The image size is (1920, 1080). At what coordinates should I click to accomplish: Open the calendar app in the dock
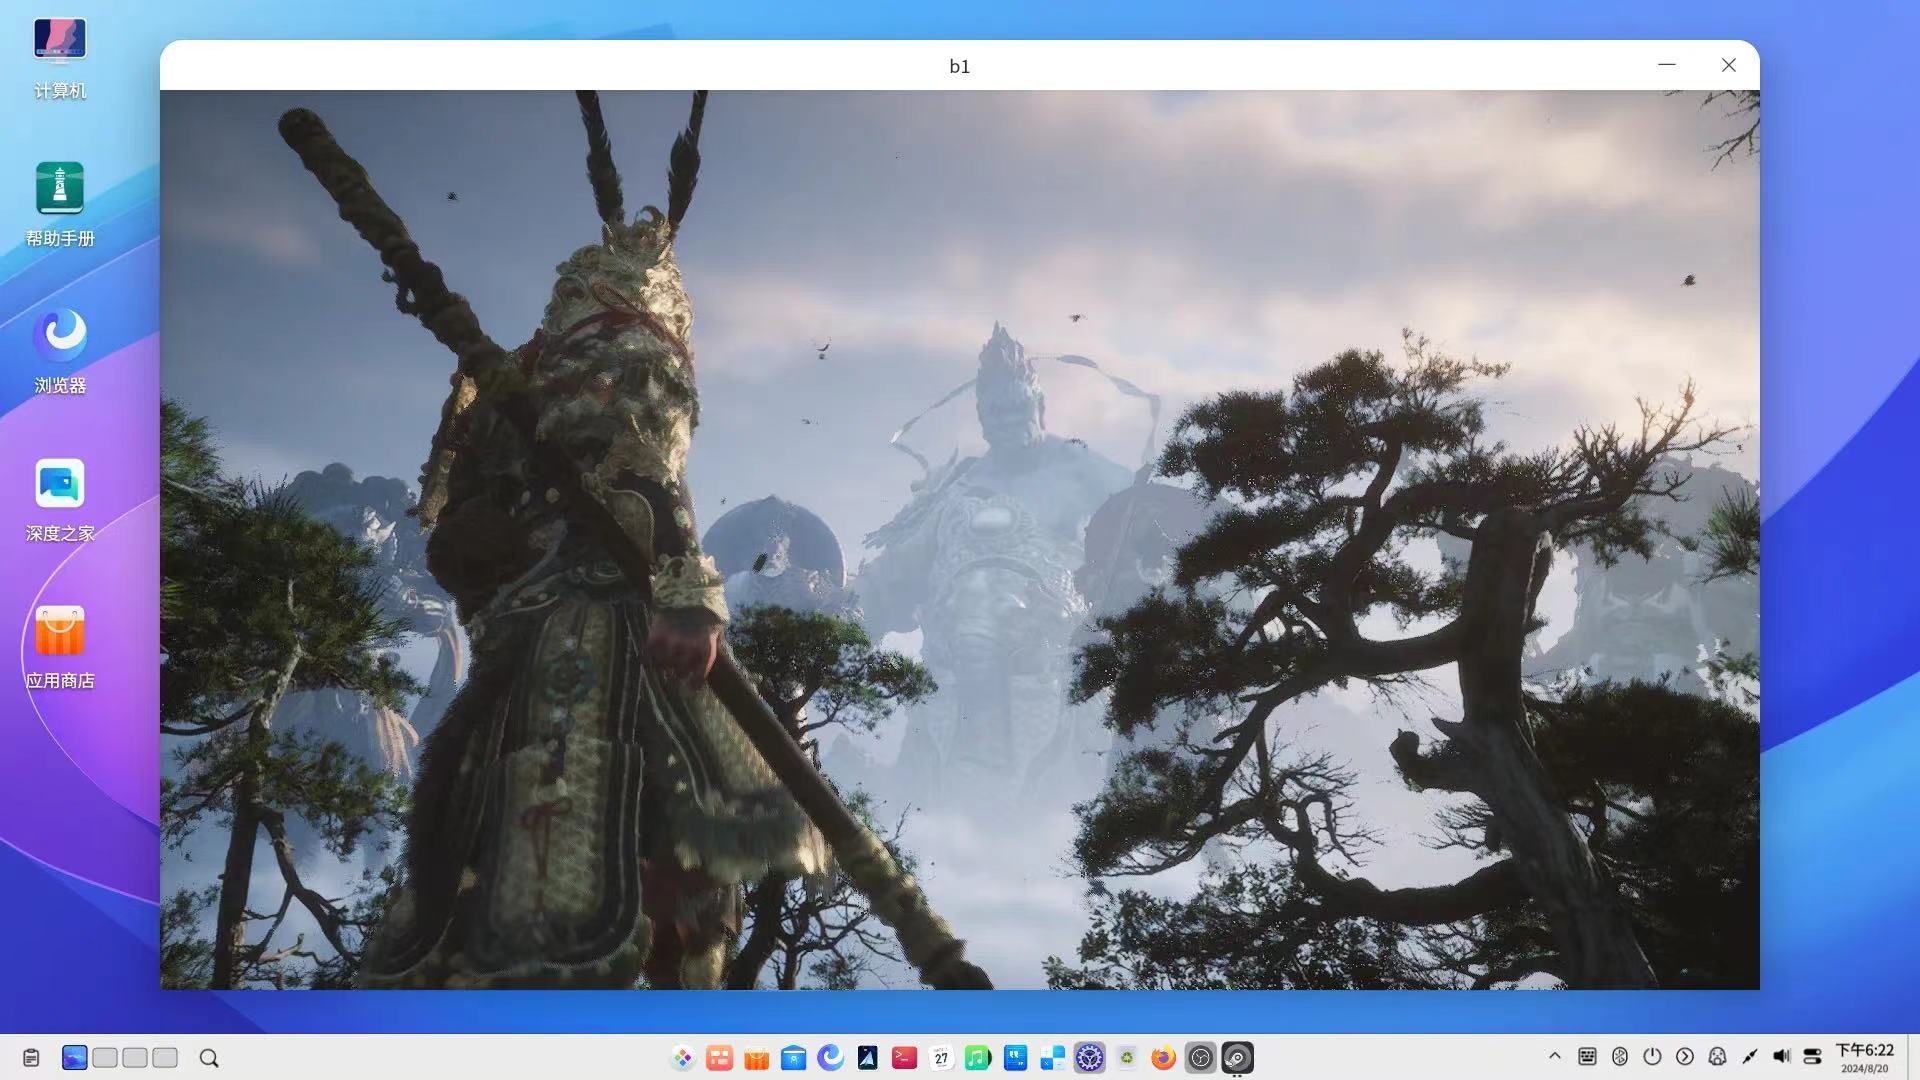[941, 1057]
